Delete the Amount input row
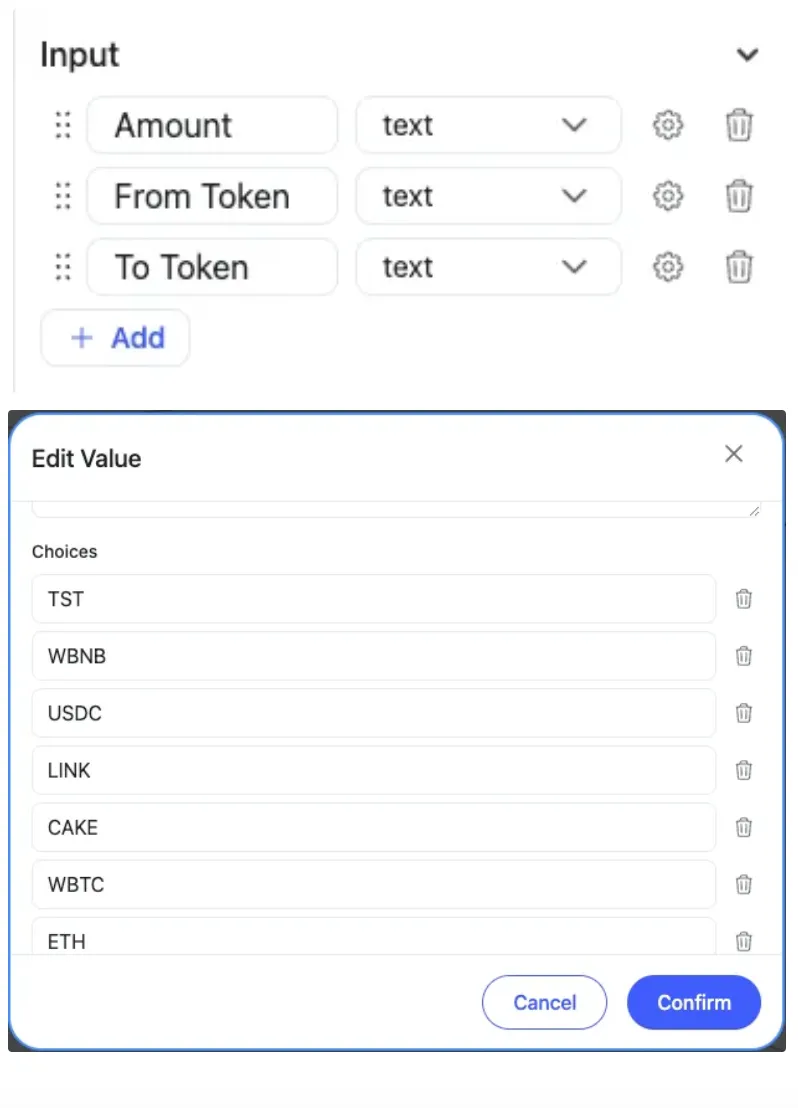Screen dimensions: 798x1108 (739, 126)
